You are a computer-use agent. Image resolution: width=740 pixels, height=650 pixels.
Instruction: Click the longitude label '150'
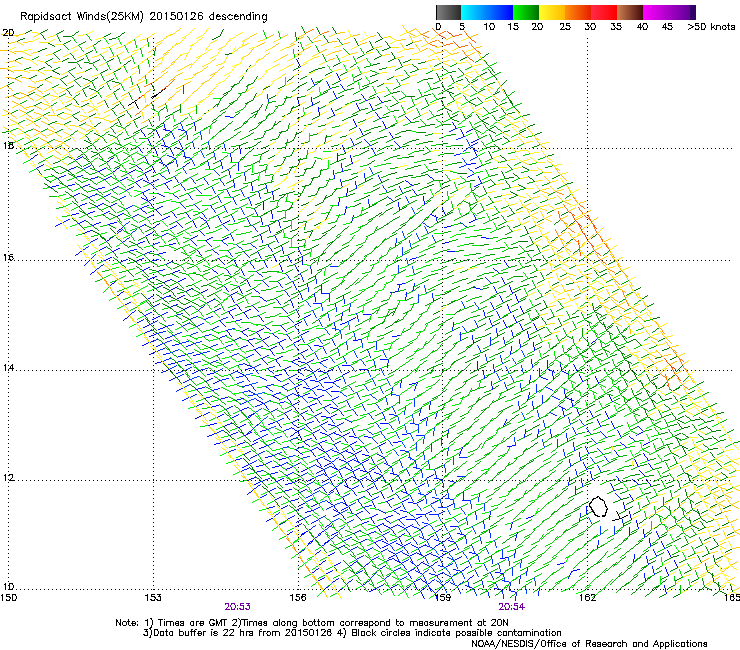pyautogui.click(x=8, y=598)
